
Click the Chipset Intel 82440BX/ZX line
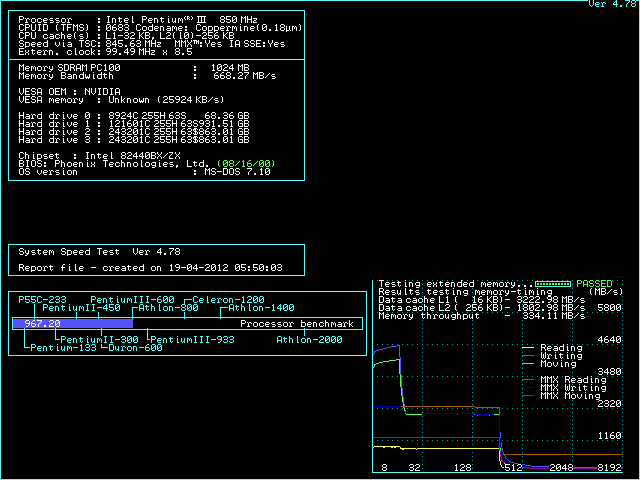(x=99, y=156)
